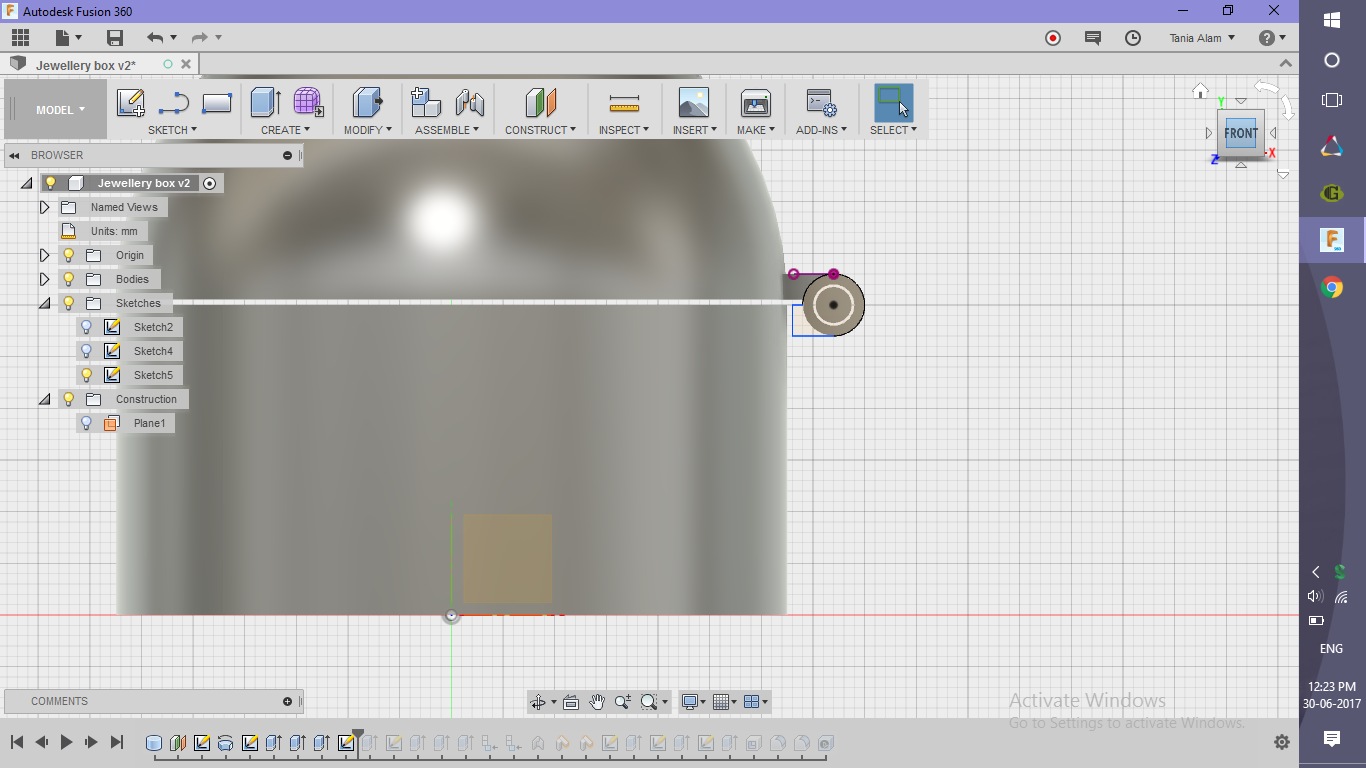Open the Grid and Snaps dropdown
This screenshot has width=1366, height=768.
(x=725, y=702)
